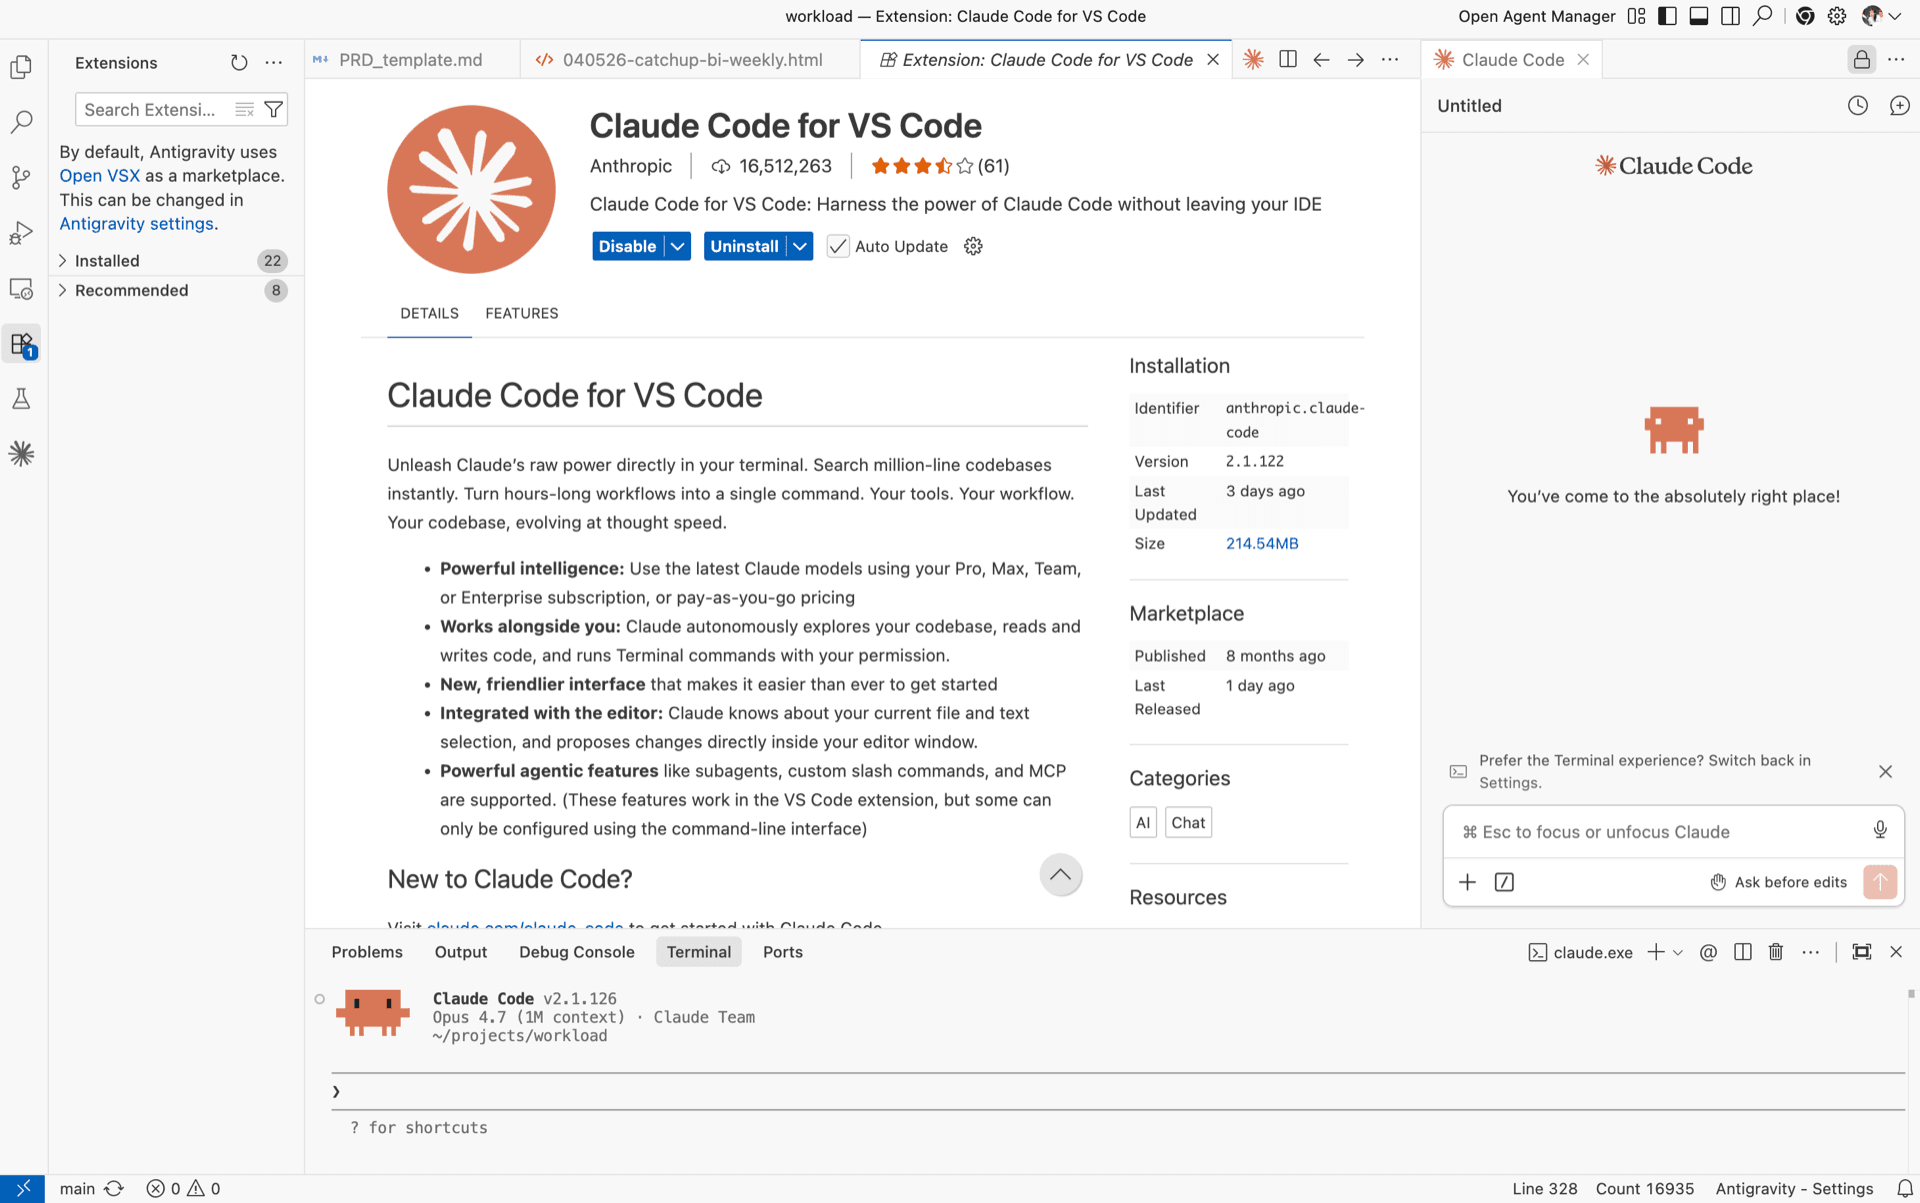
Task: Open new terminal profile dropdown
Action: click(1678, 952)
